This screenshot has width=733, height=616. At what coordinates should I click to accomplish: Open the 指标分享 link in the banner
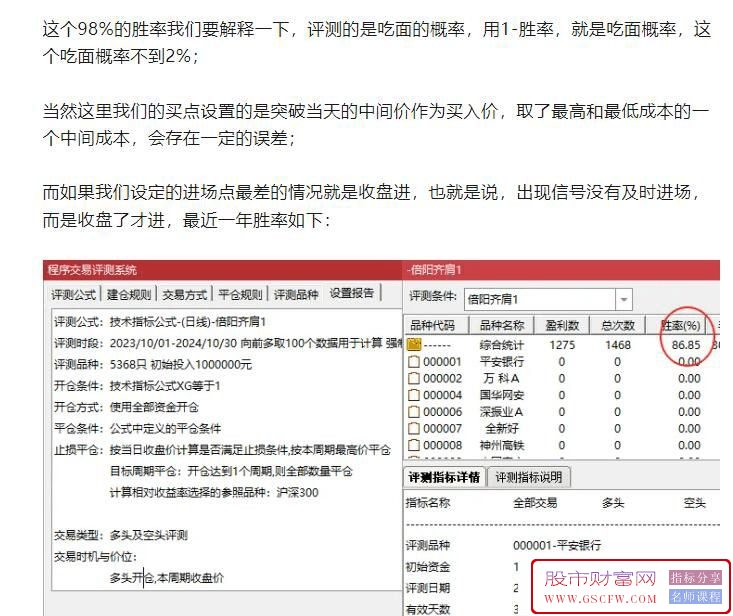tap(695, 578)
